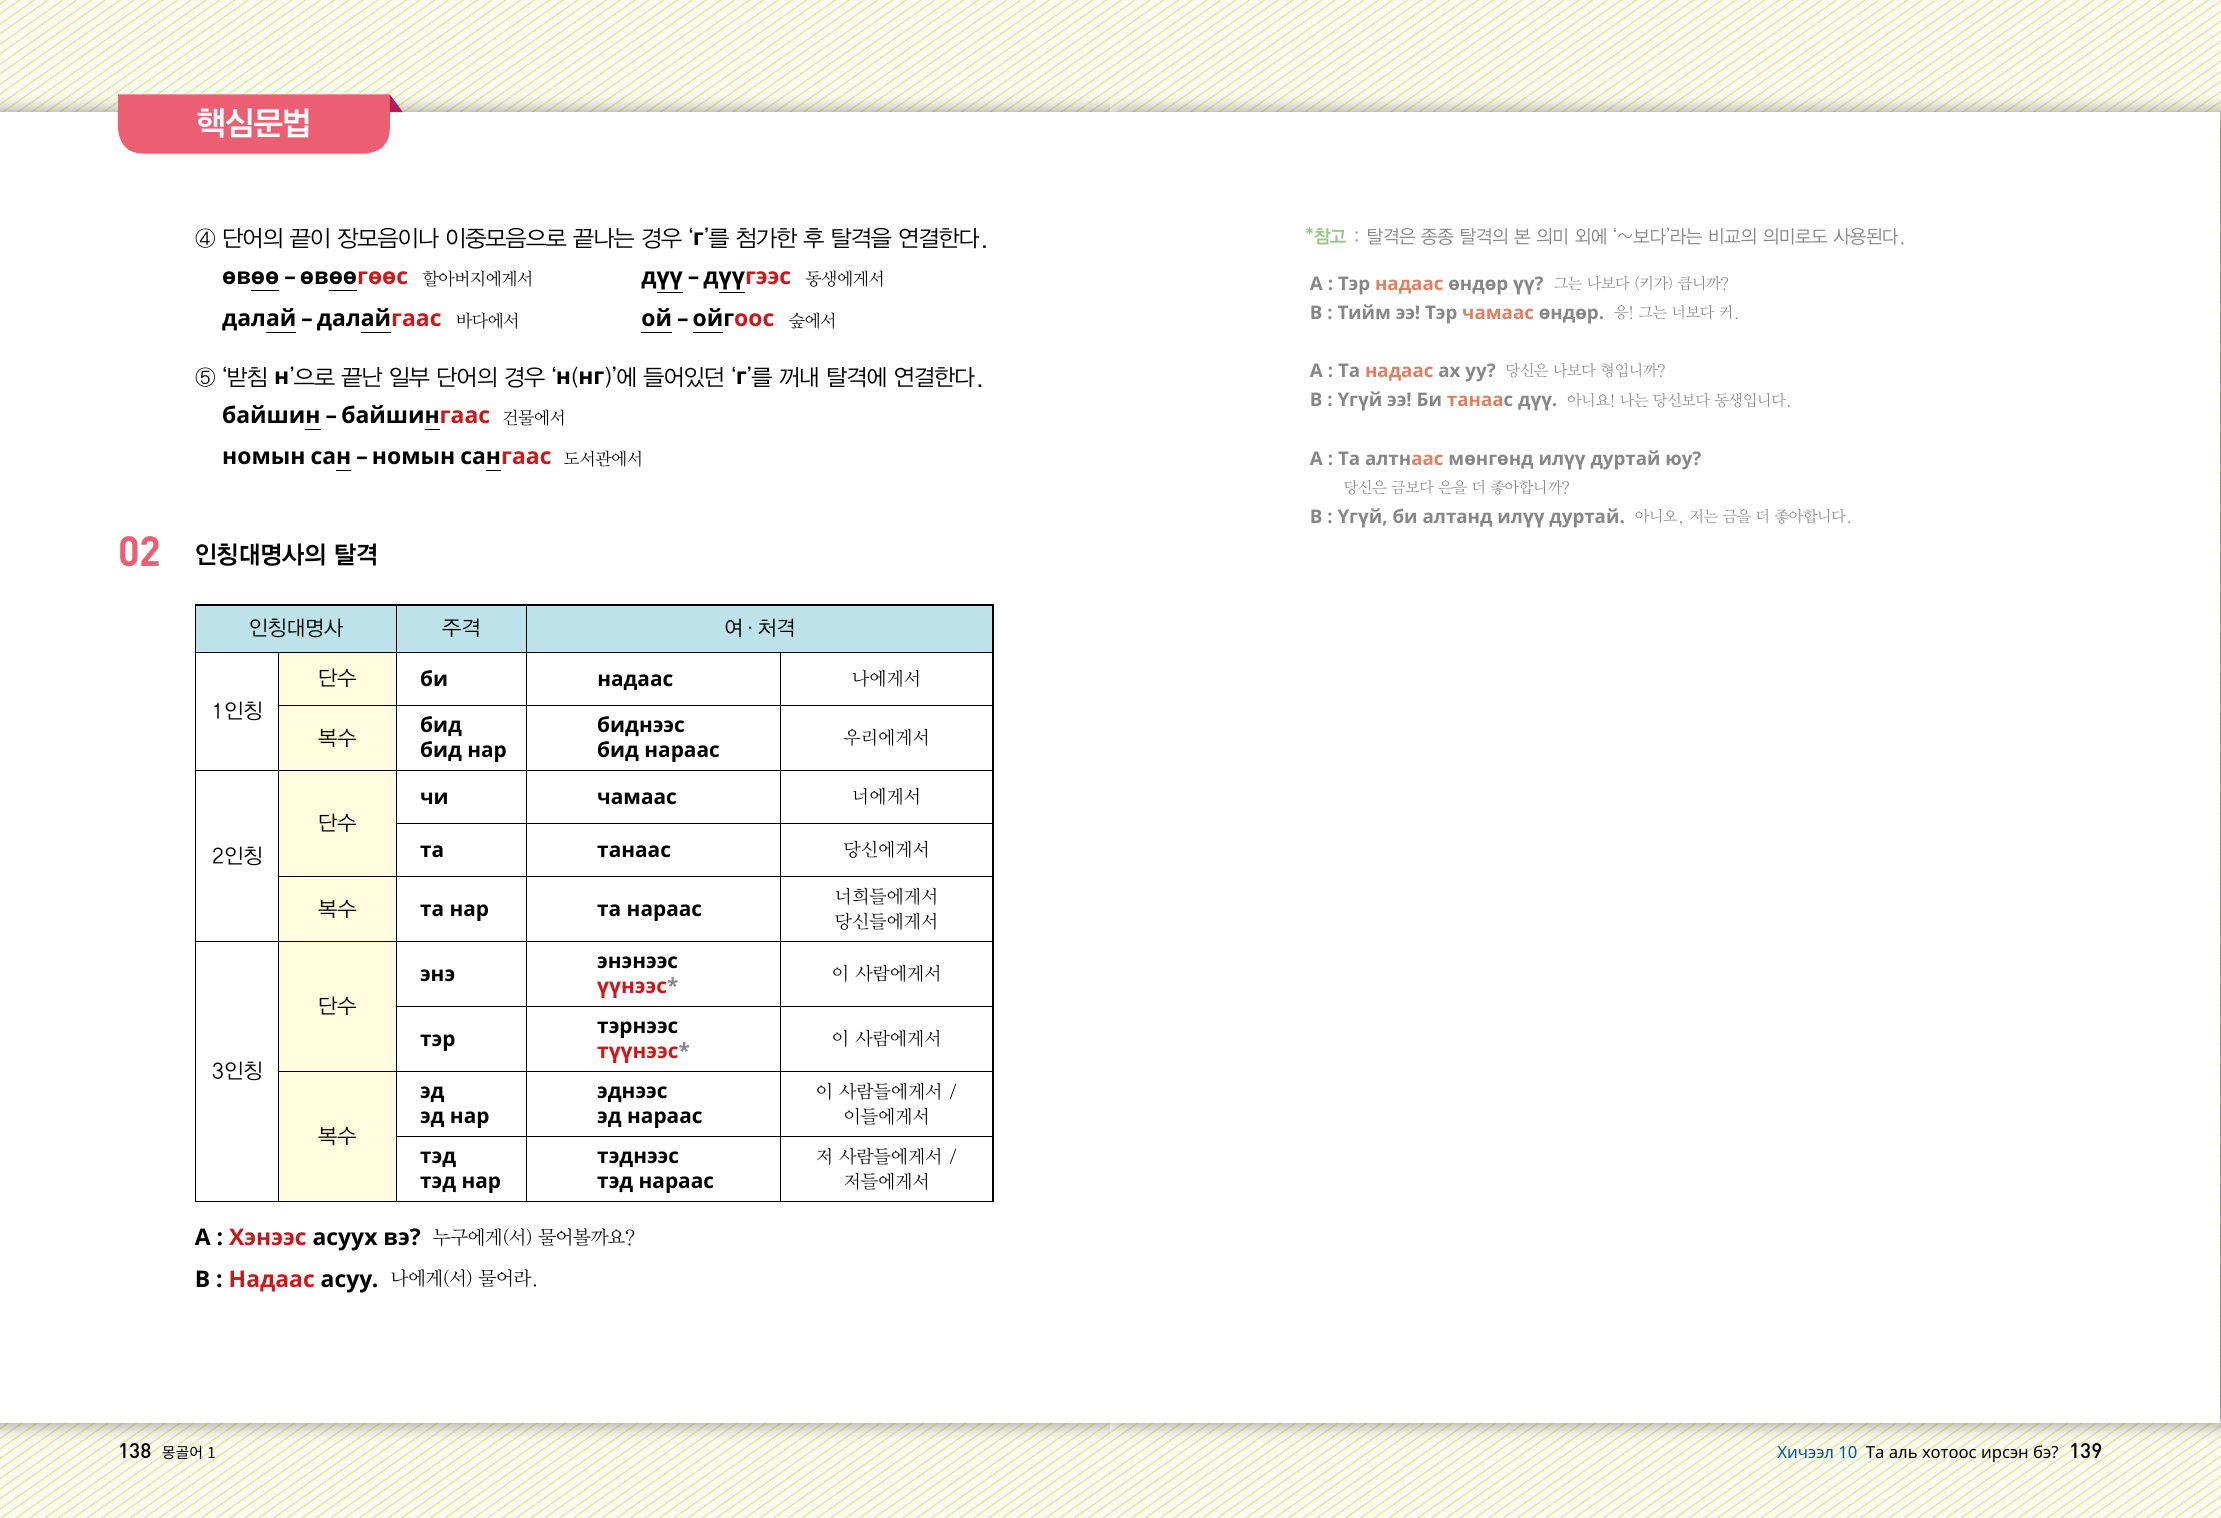The height and width of the screenshot is (1518, 2221).
Task: Click the 1인칭 row label
Action: click(237, 711)
